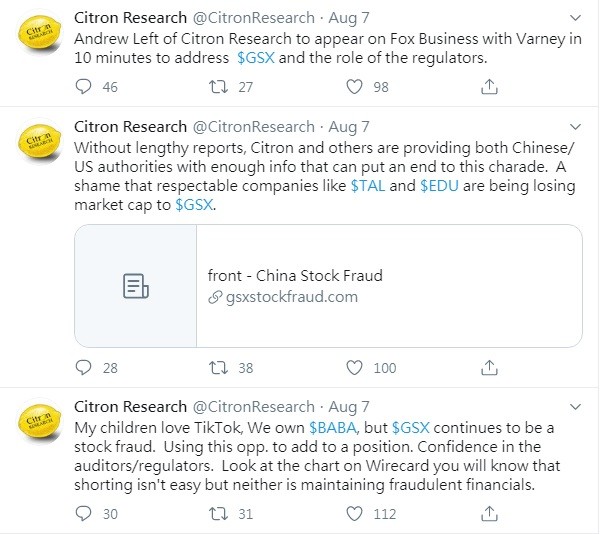Retweet the Fox Business Varney tweet
The height and width of the screenshot is (534, 616).
click(x=218, y=86)
